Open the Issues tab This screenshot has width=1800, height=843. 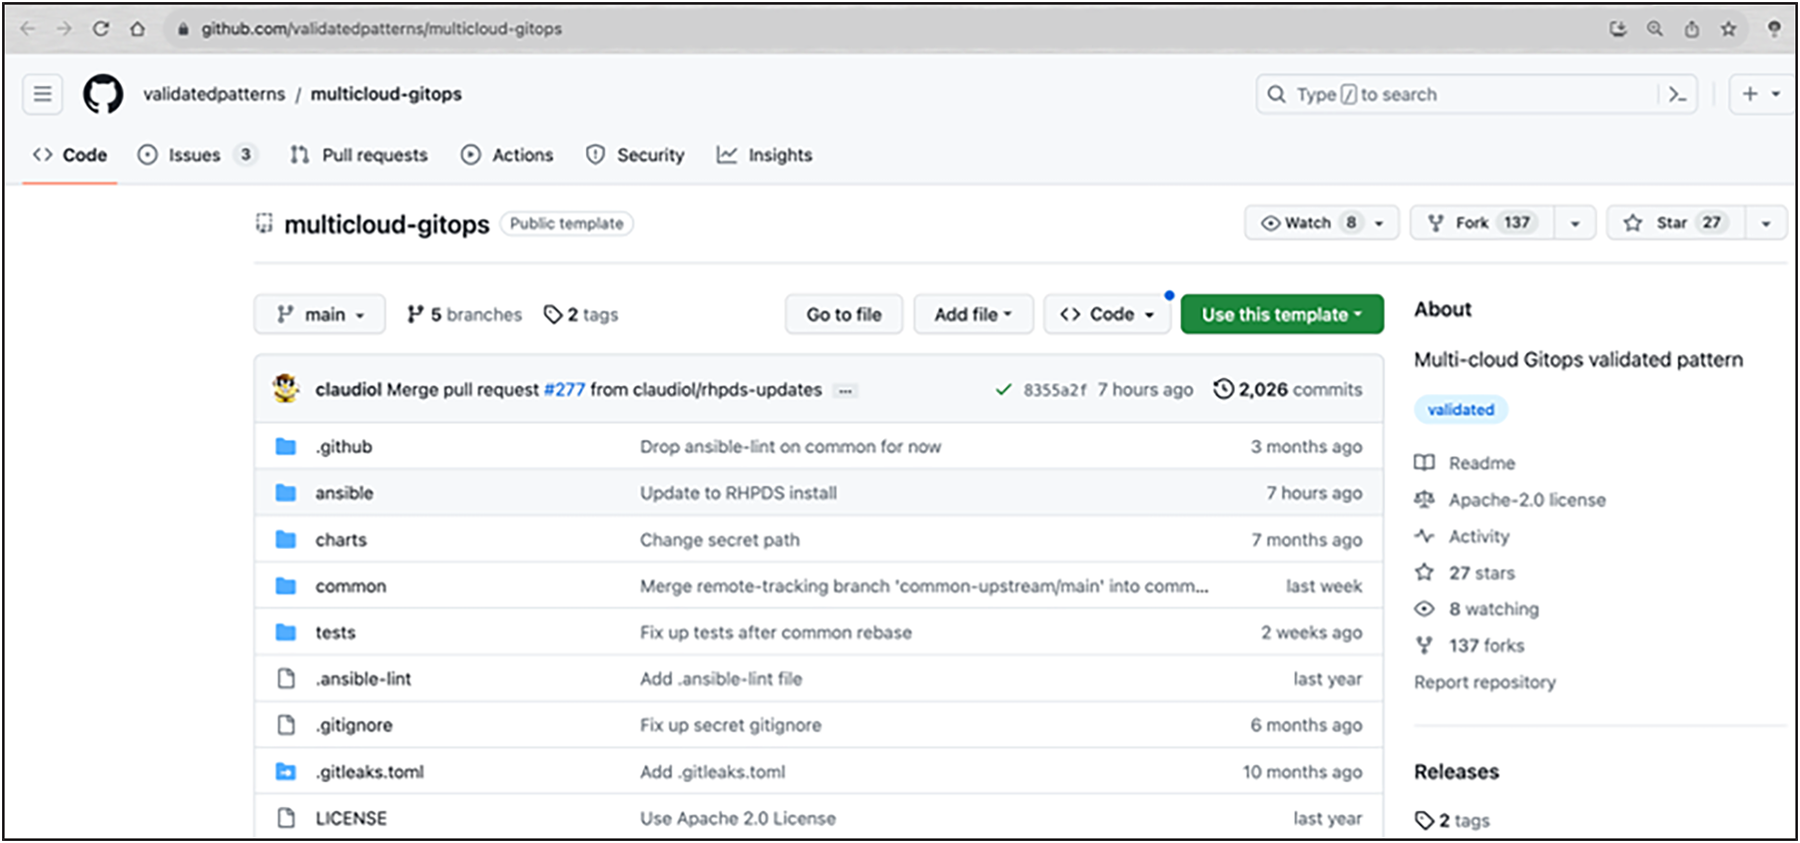pyautogui.click(x=196, y=155)
